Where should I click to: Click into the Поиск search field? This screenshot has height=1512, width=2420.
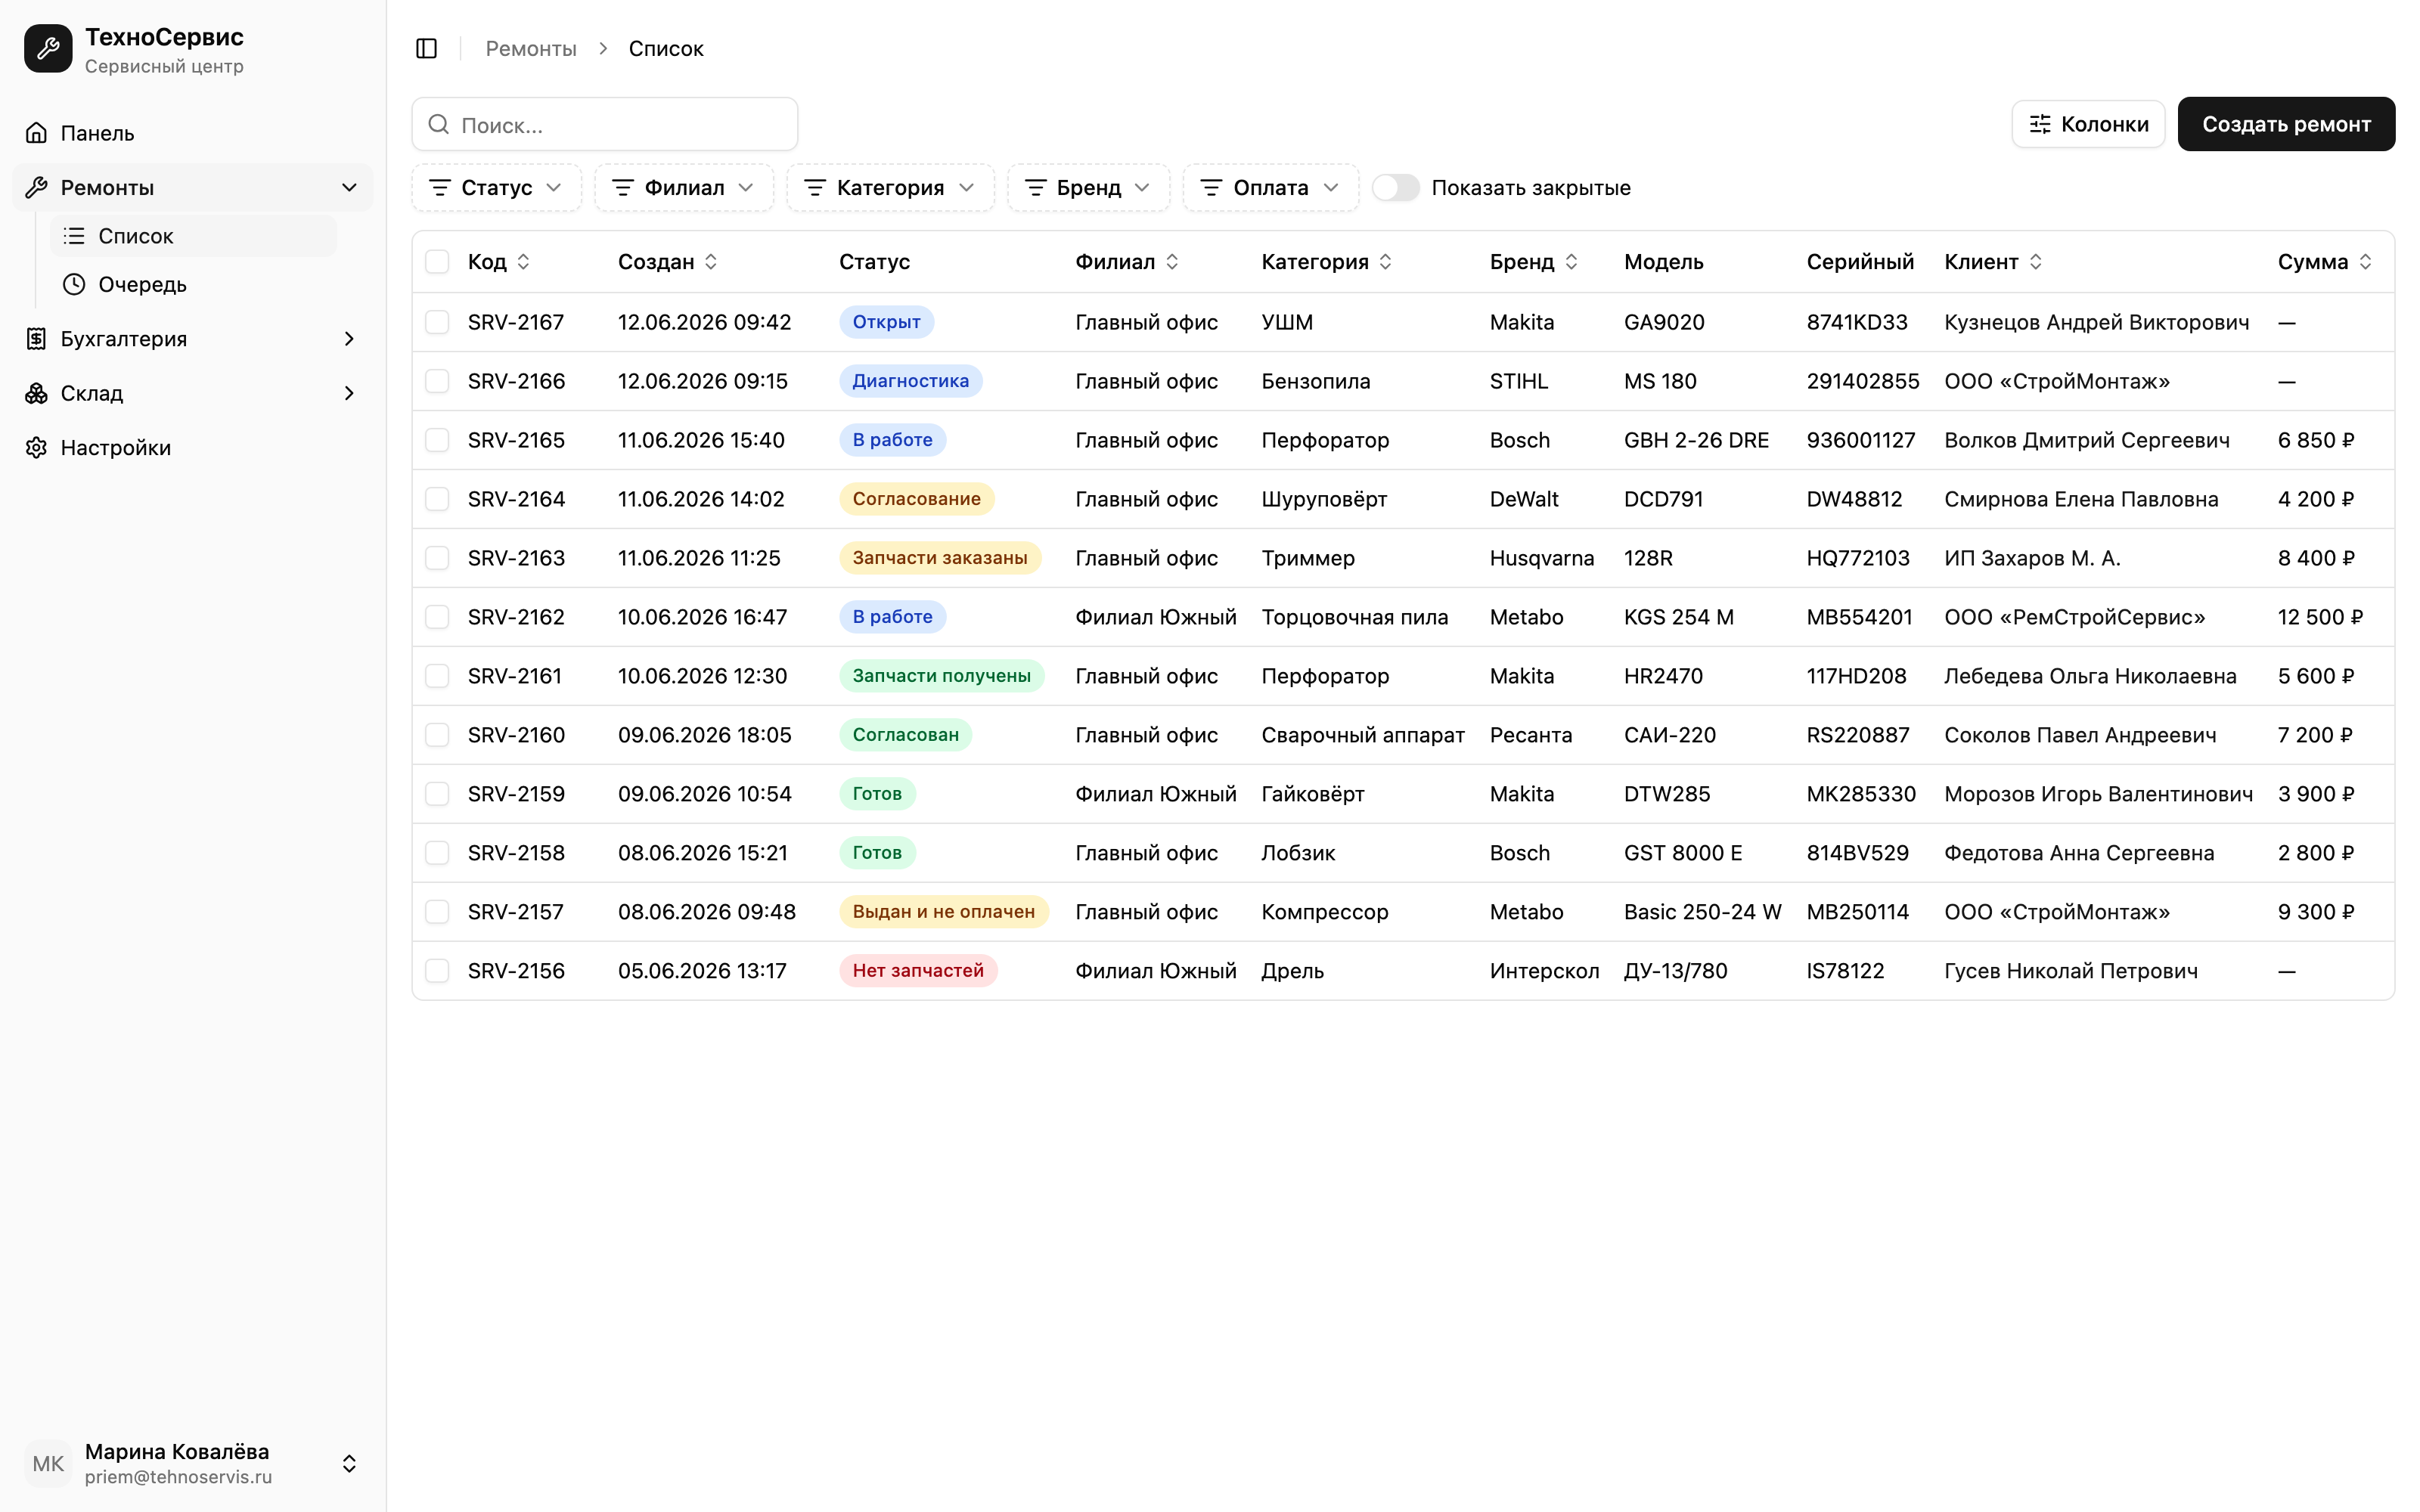(605, 124)
